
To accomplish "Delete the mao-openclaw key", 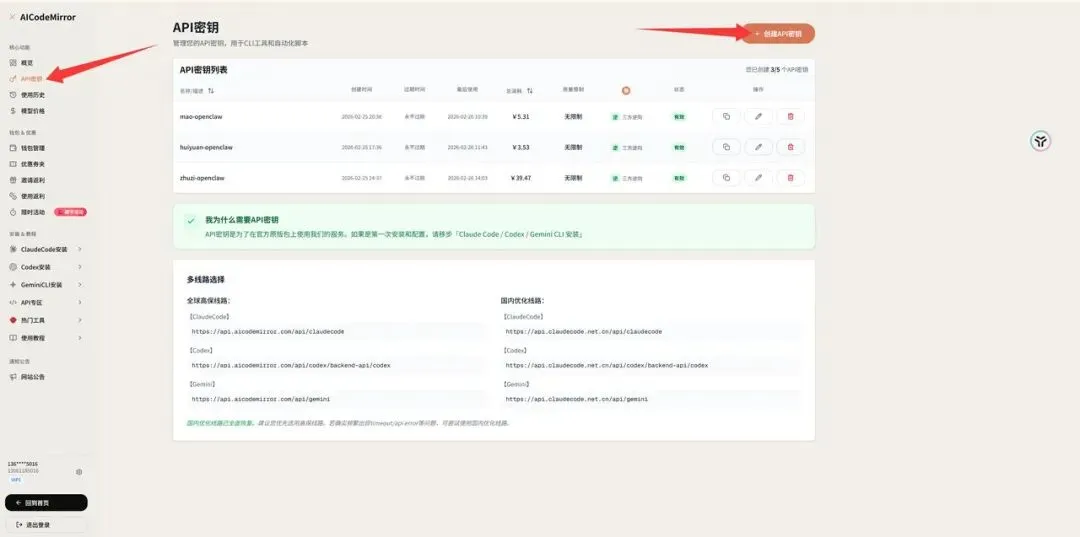I will tap(790, 116).
